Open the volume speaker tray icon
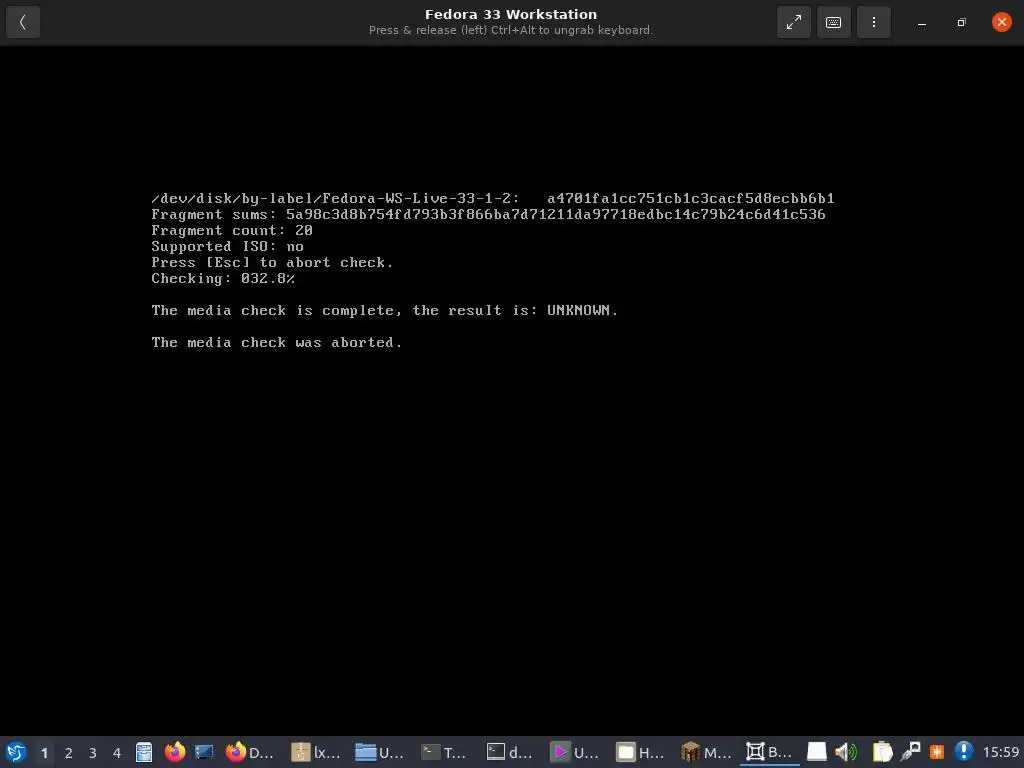 pyautogui.click(x=846, y=752)
